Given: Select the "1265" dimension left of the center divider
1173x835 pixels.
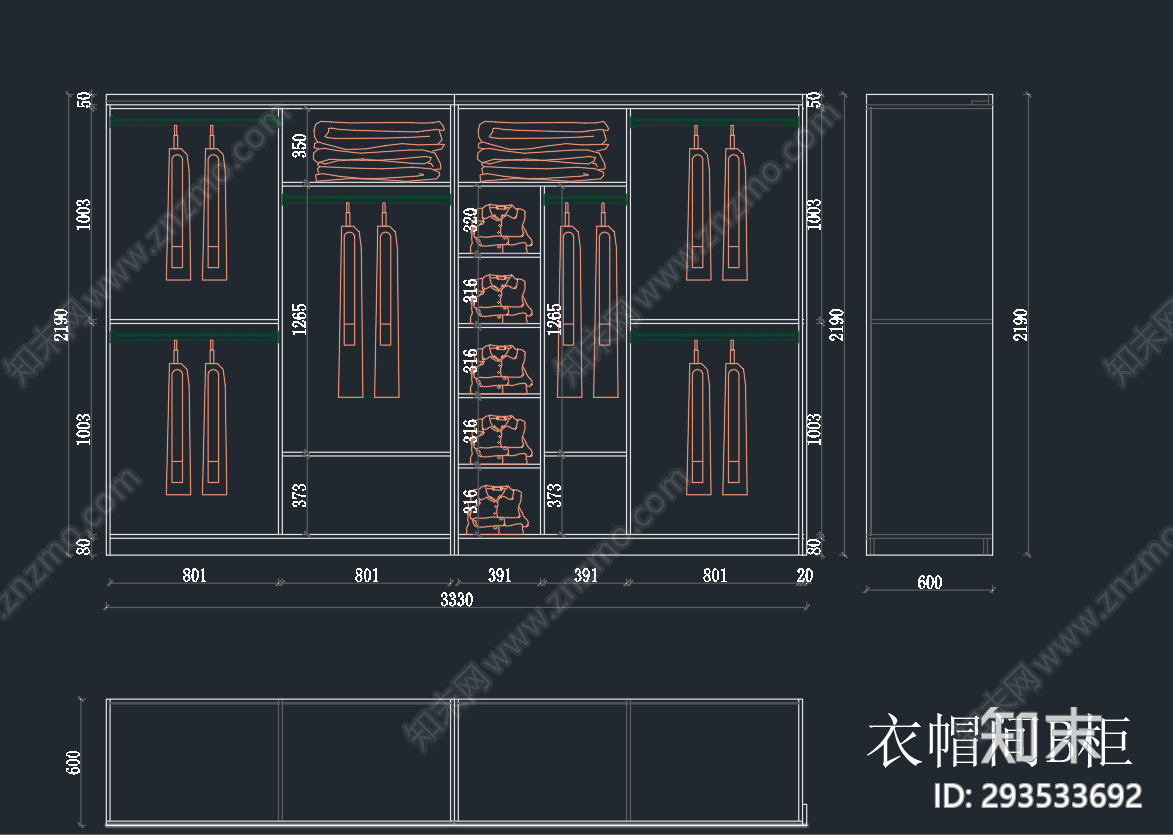Looking at the screenshot, I should (x=299, y=319).
